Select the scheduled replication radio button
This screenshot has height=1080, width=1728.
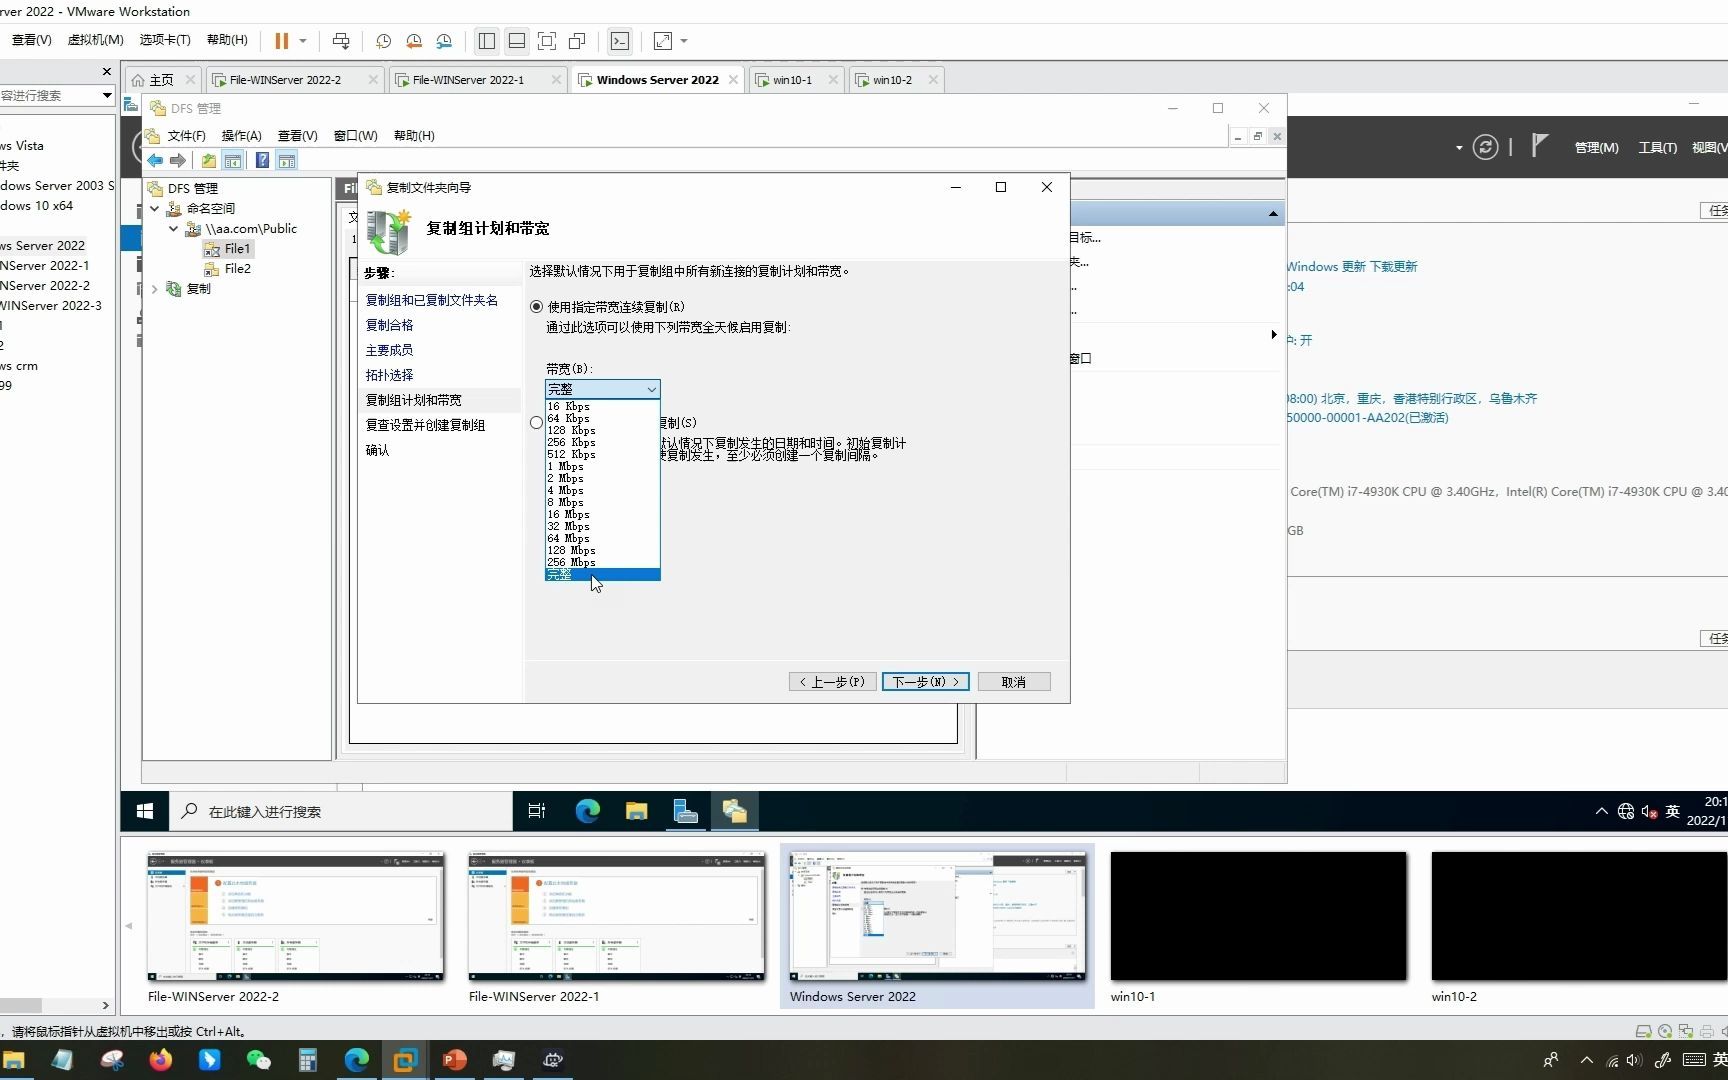click(x=537, y=423)
